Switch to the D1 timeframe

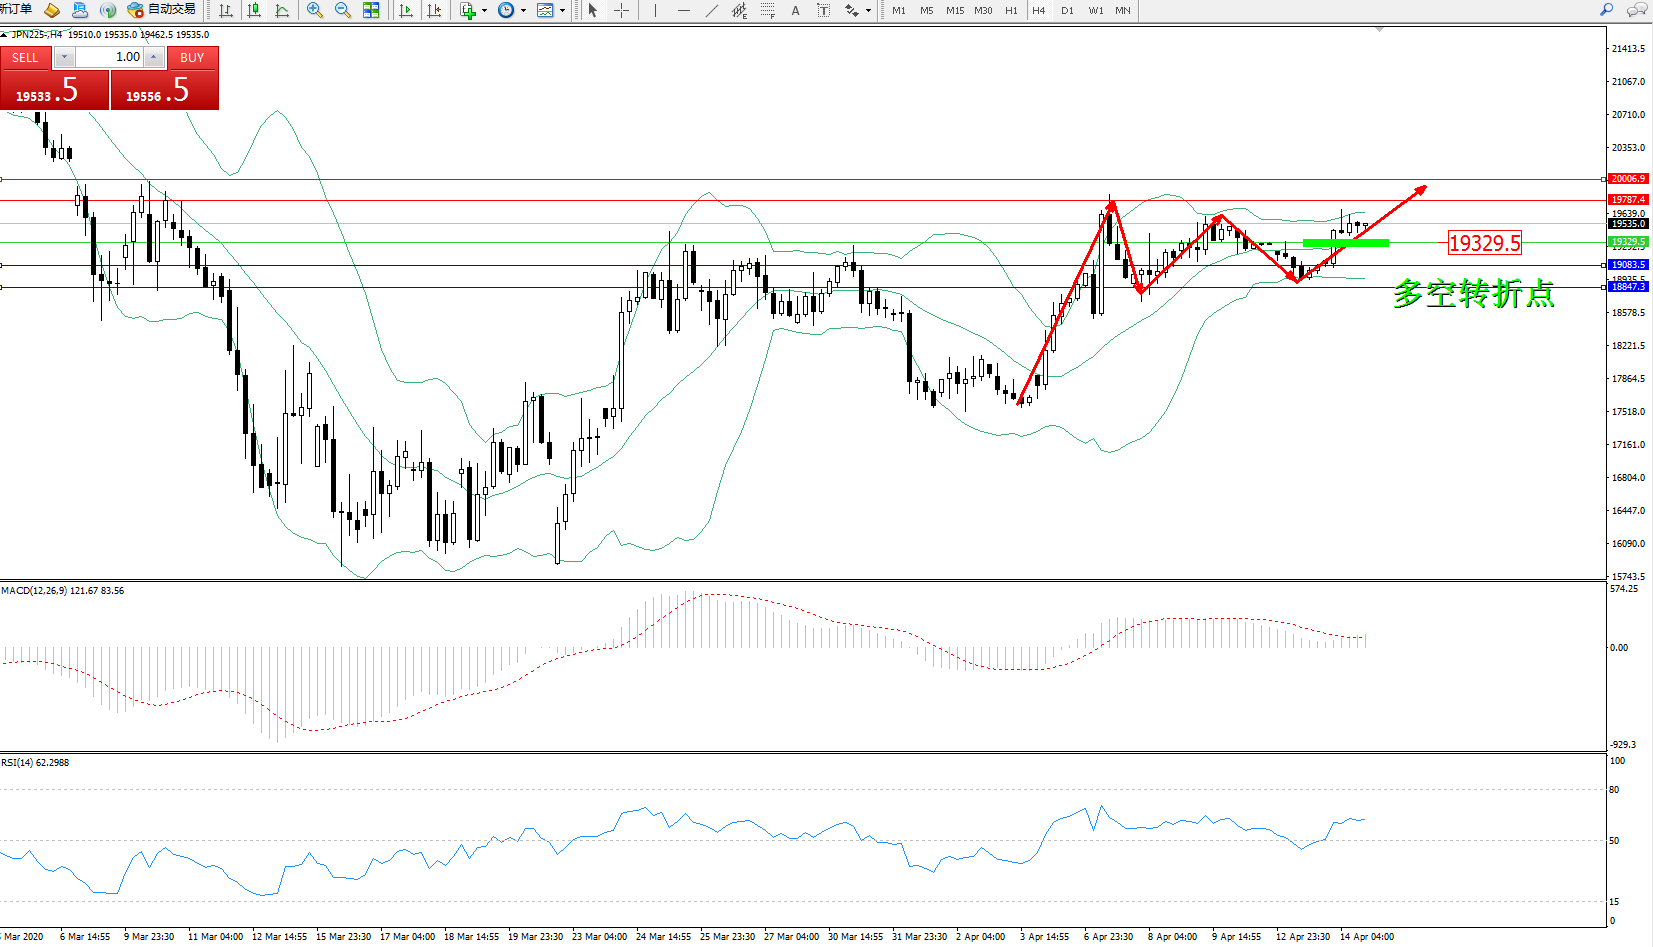[1067, 10]
